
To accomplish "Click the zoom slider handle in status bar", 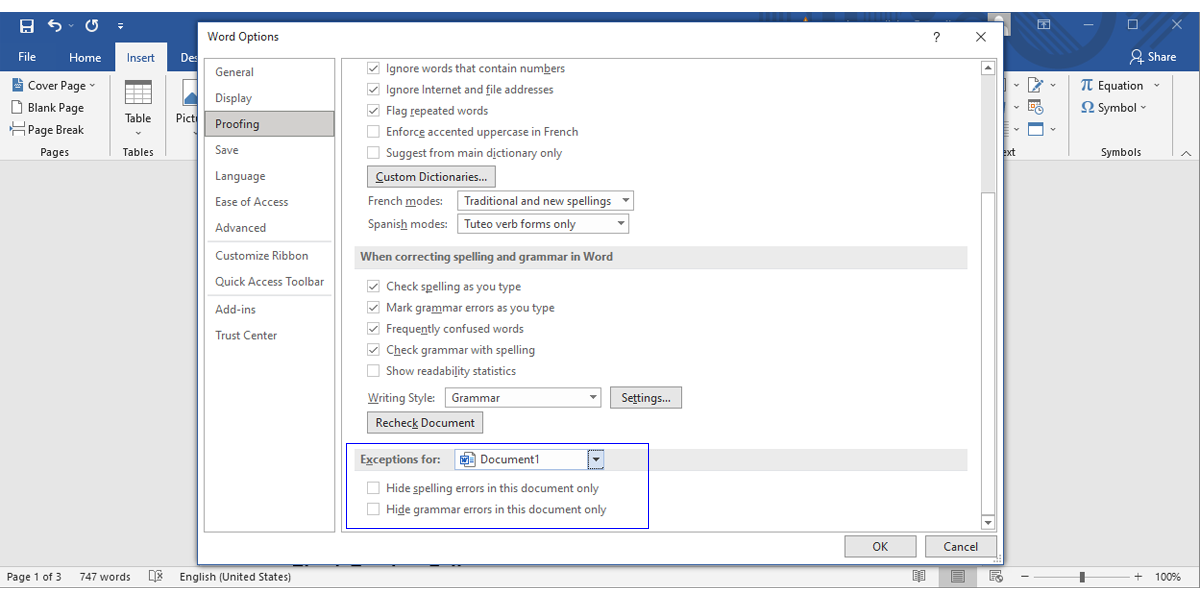I will pyautogui.click(x=1082, y=577).
